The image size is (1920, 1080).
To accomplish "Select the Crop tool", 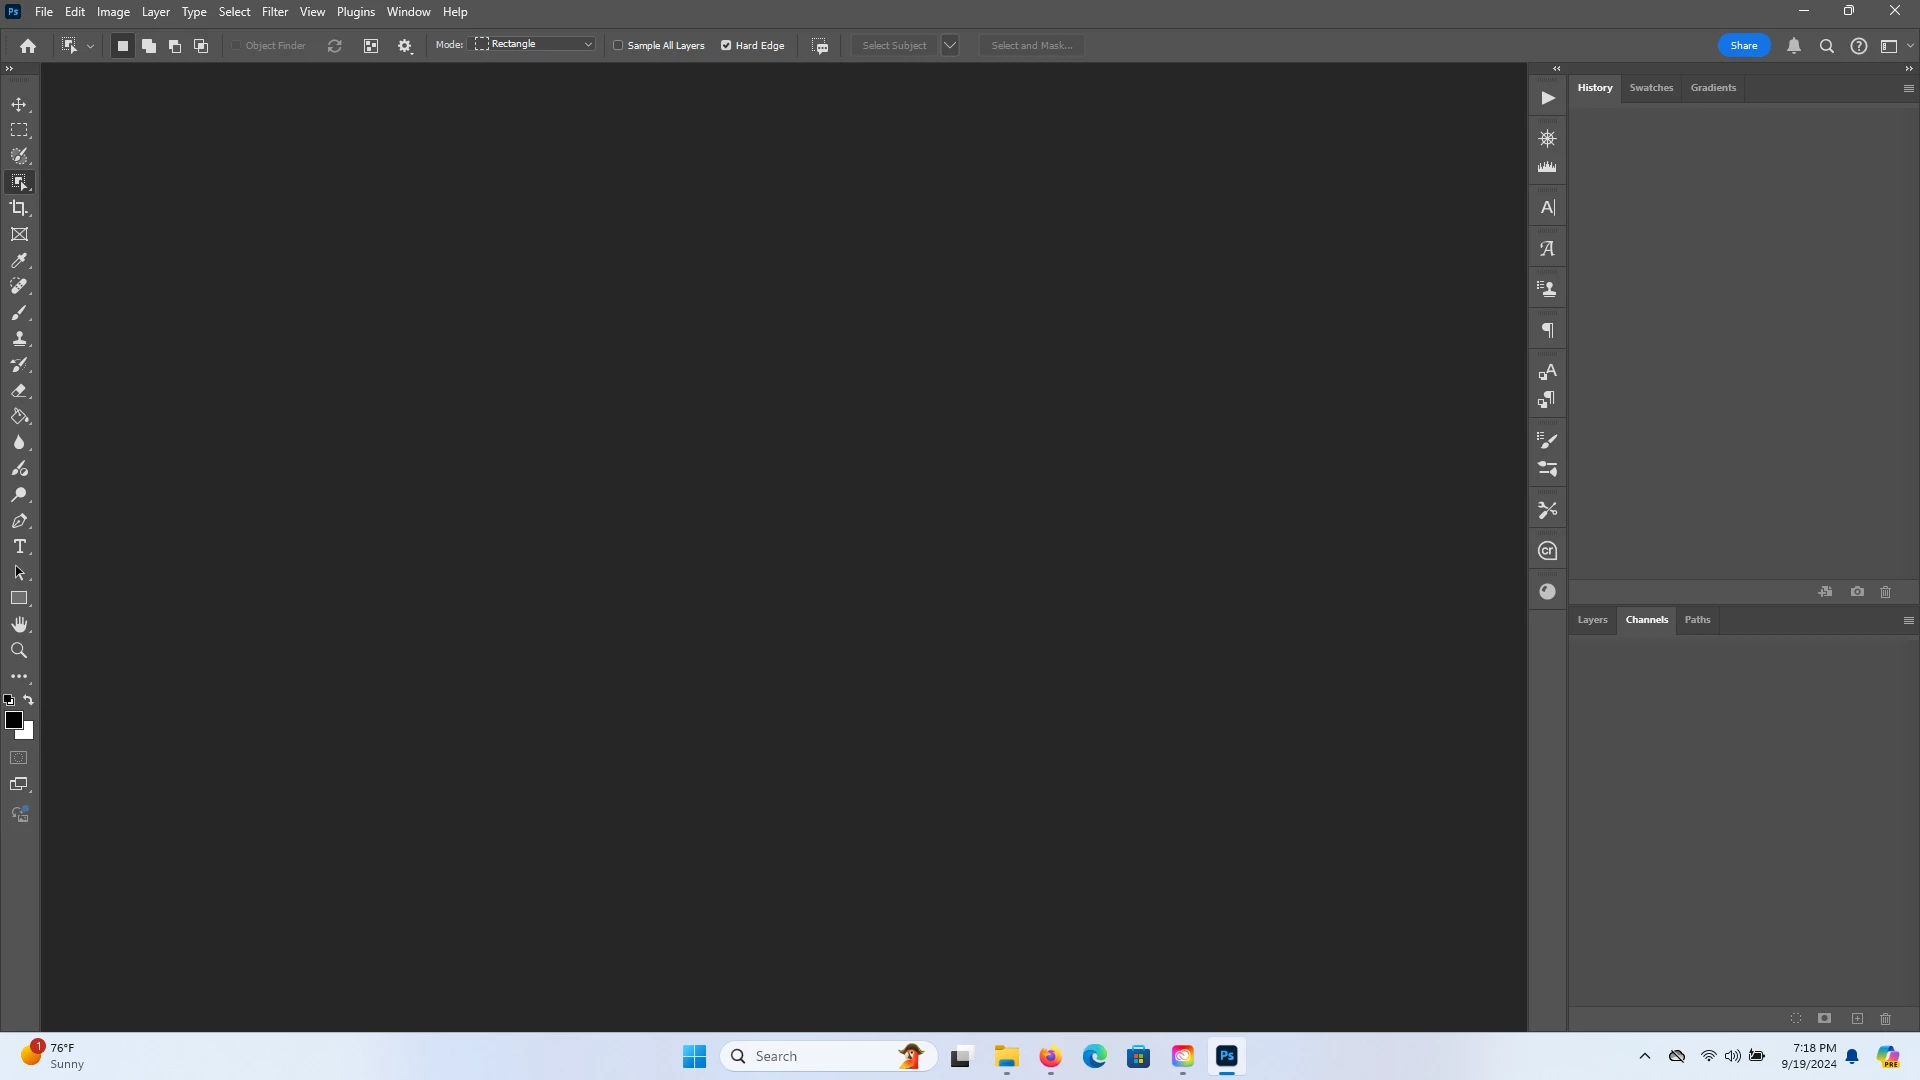I will pos(19,208).
